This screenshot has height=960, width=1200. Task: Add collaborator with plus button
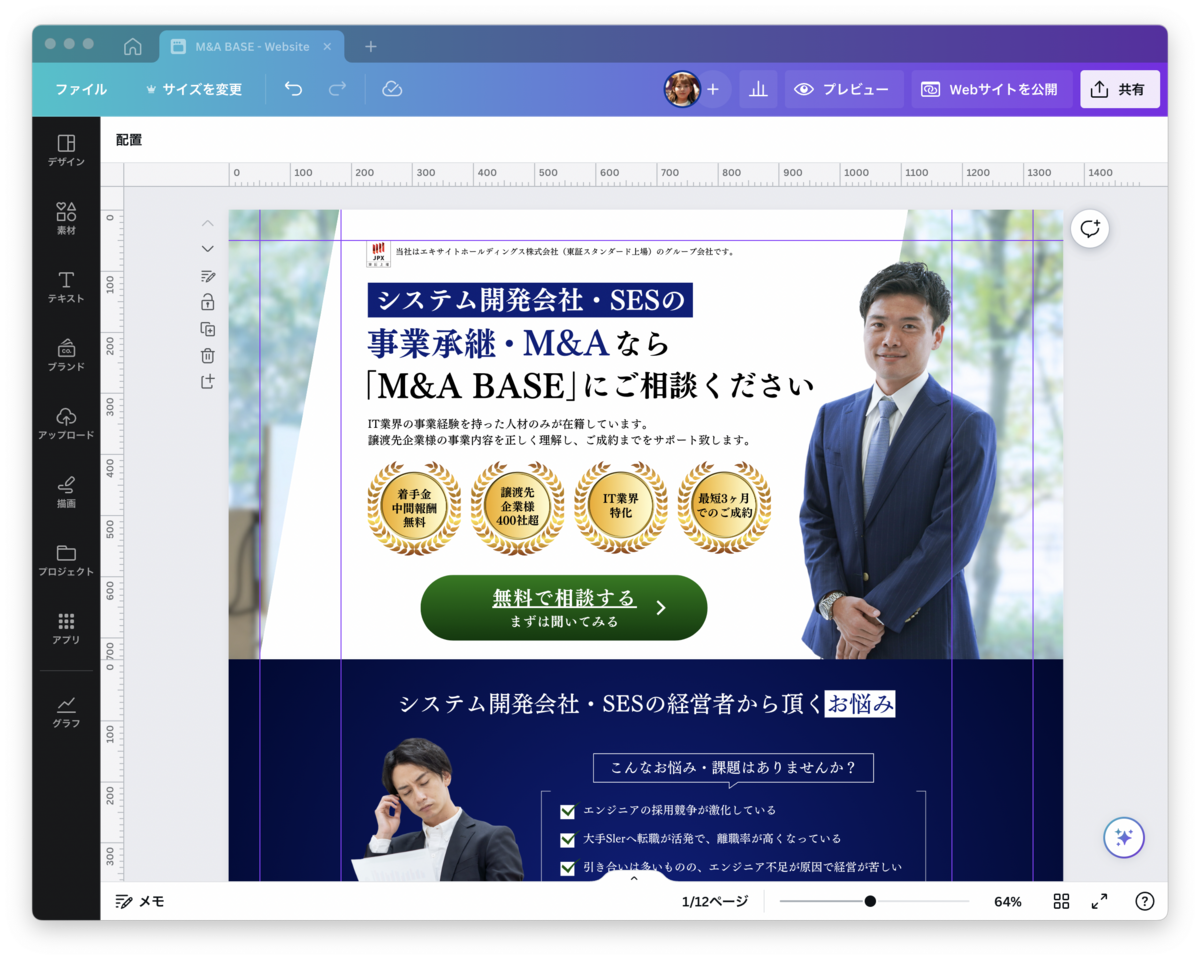pyautogui.click(x=713, y=89)
